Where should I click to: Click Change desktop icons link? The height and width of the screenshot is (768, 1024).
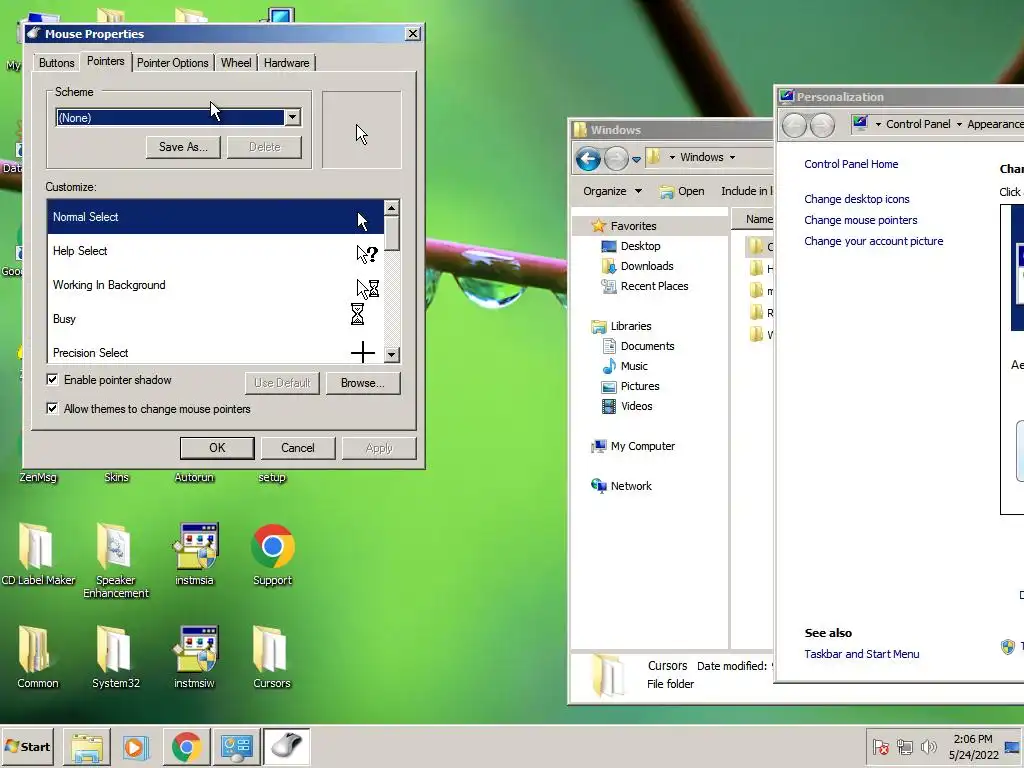(857, 199)
